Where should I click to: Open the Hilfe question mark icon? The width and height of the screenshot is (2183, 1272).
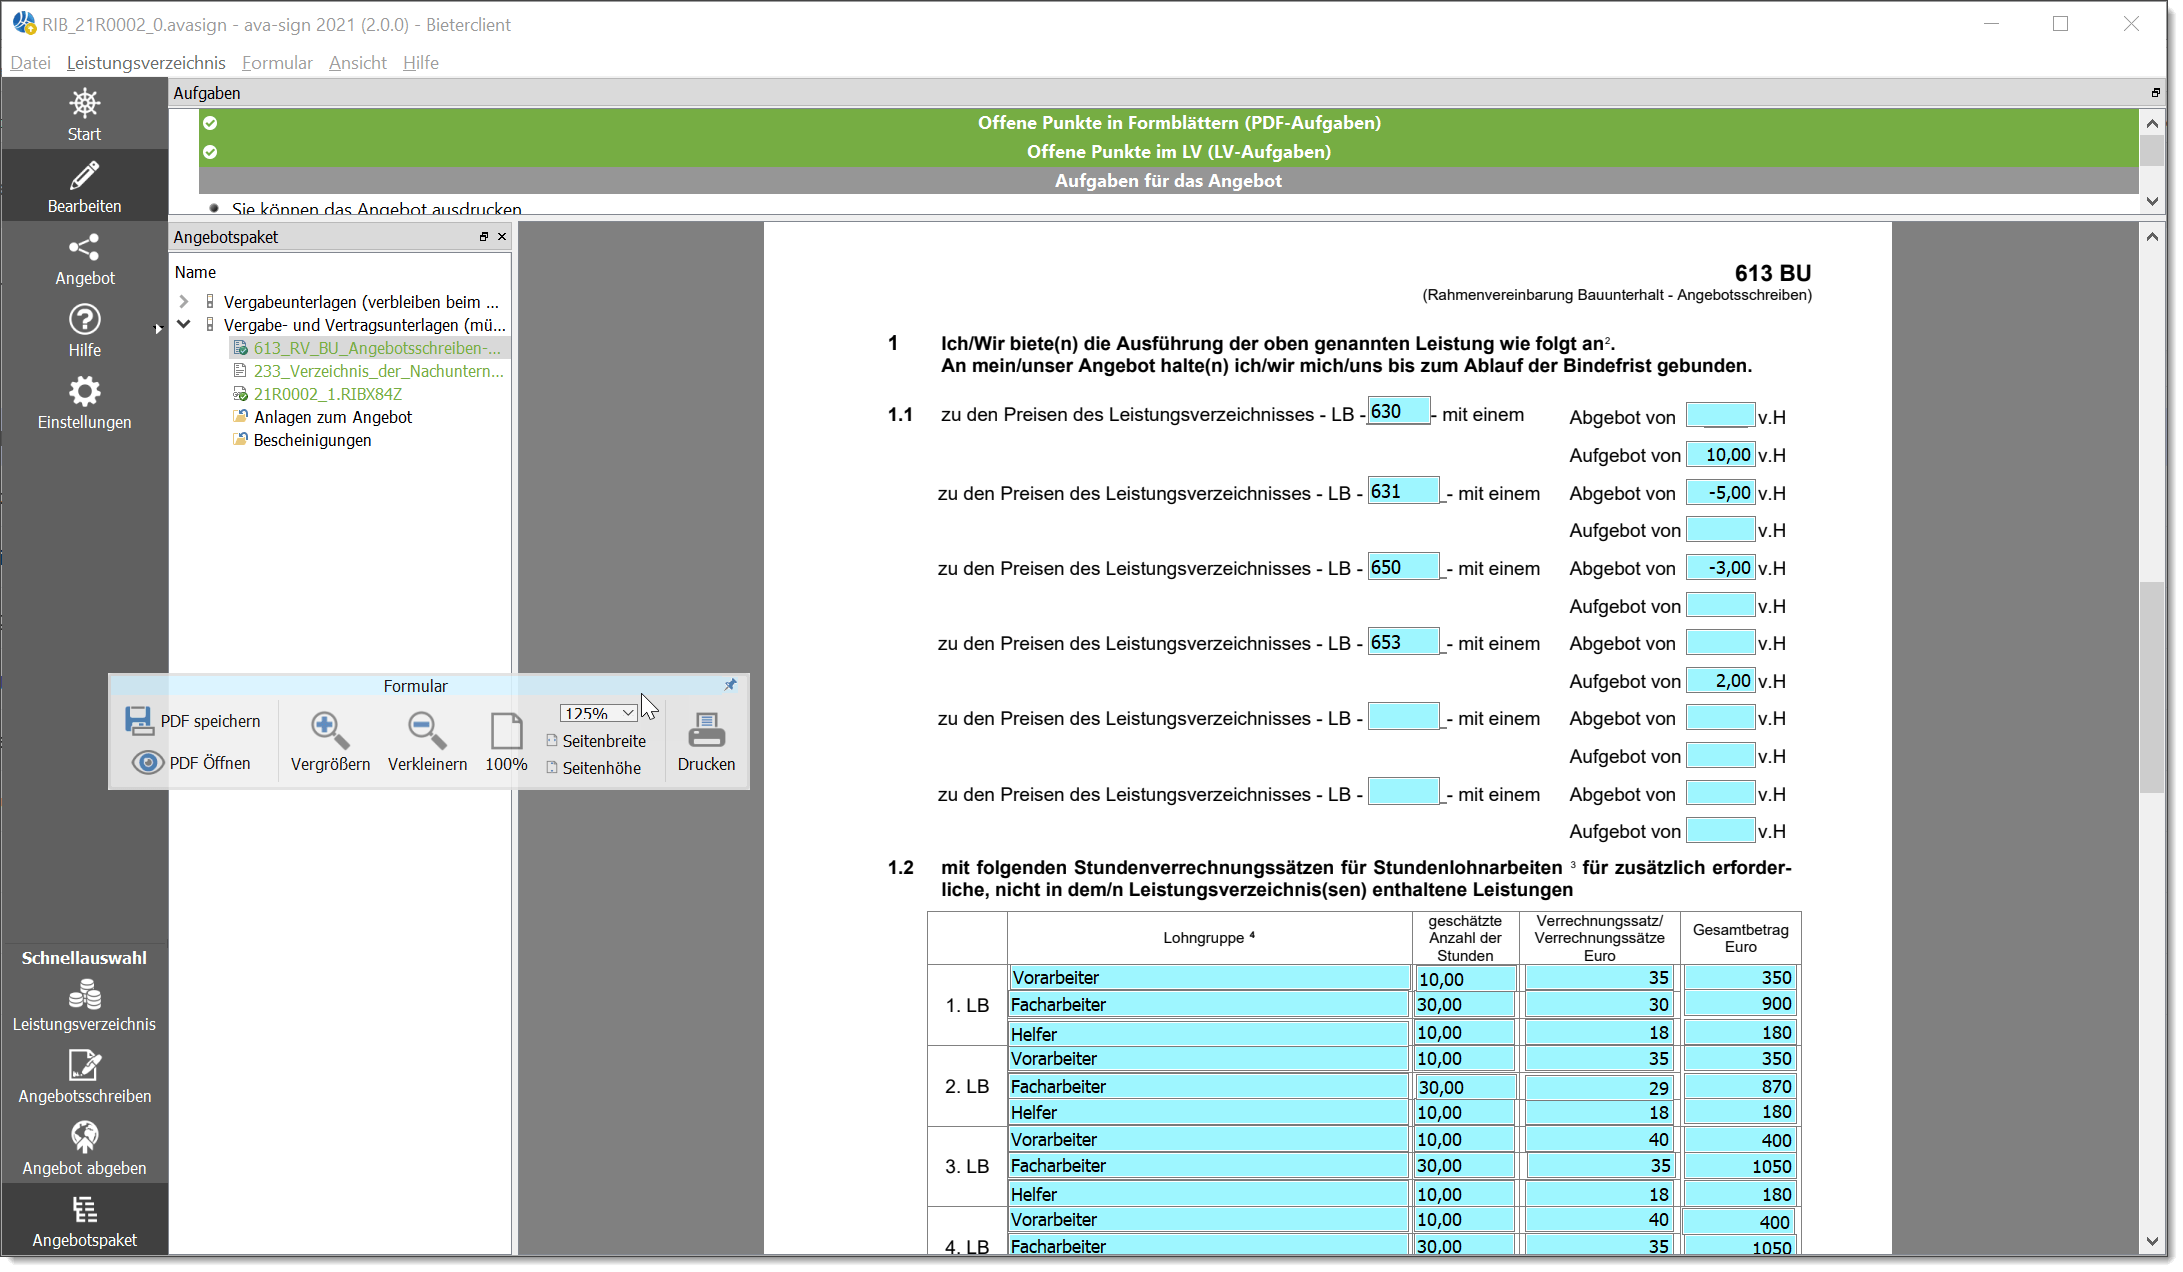point(84,320)
